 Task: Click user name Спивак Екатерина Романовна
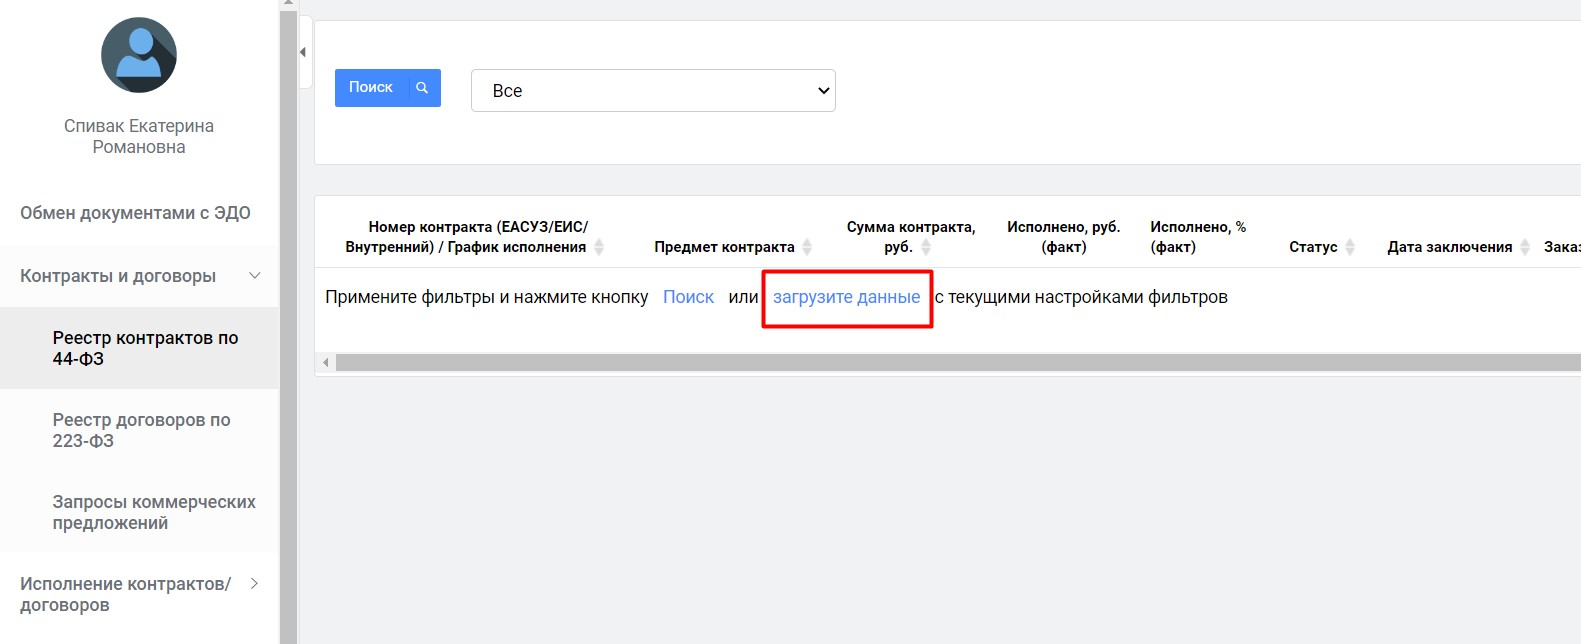tap(139, 136)
